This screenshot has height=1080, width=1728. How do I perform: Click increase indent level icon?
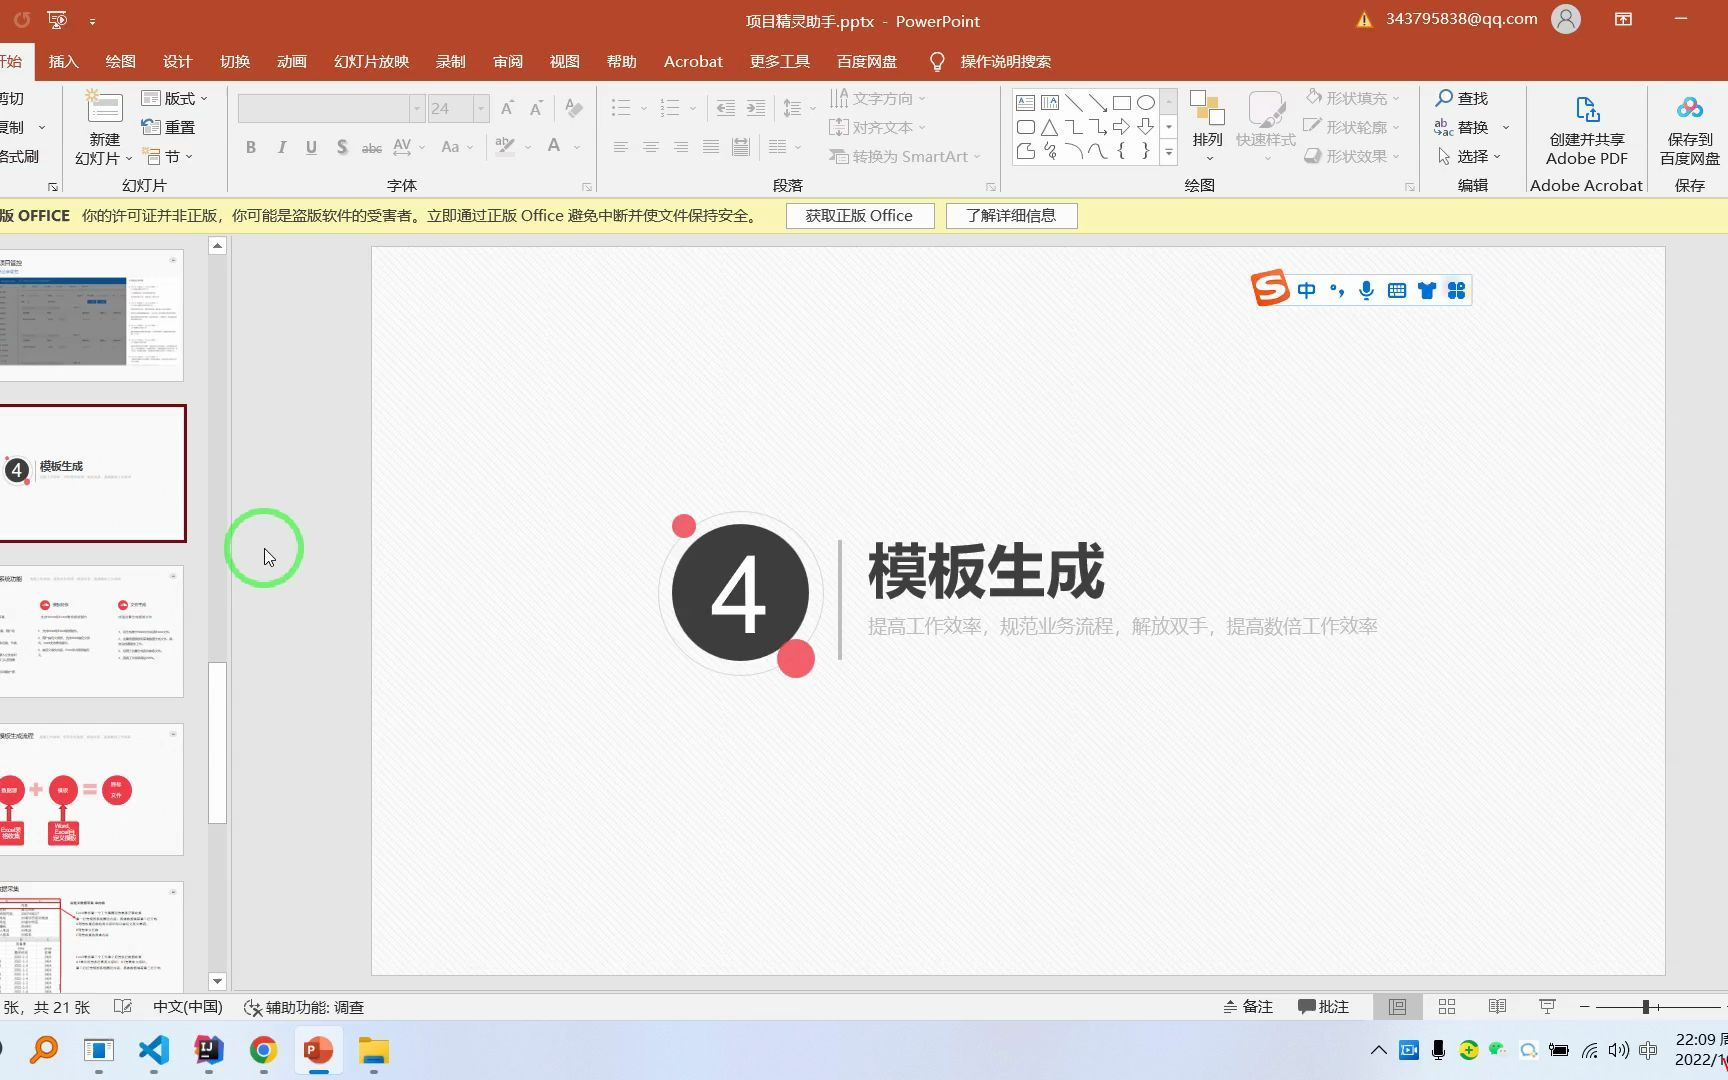coord(756,108)
